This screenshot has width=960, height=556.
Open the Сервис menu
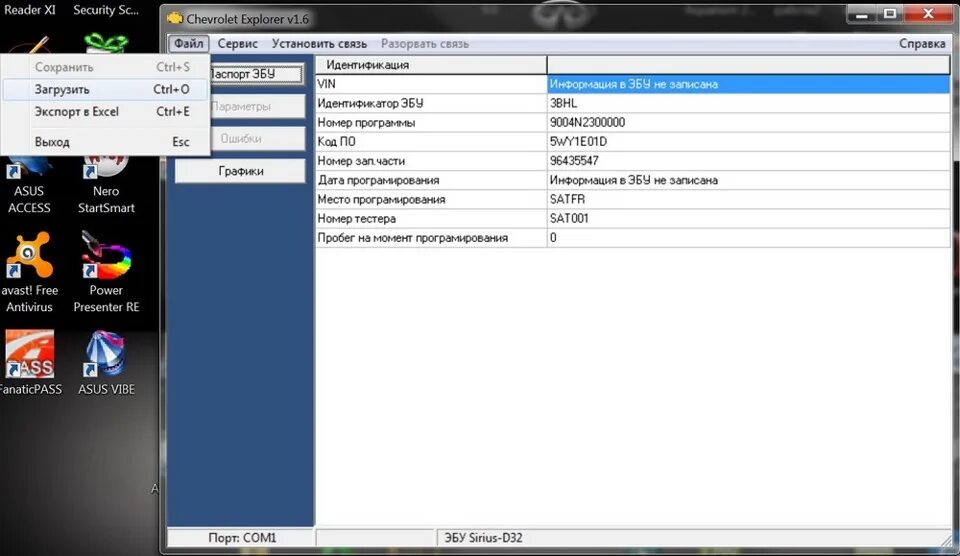238,43
